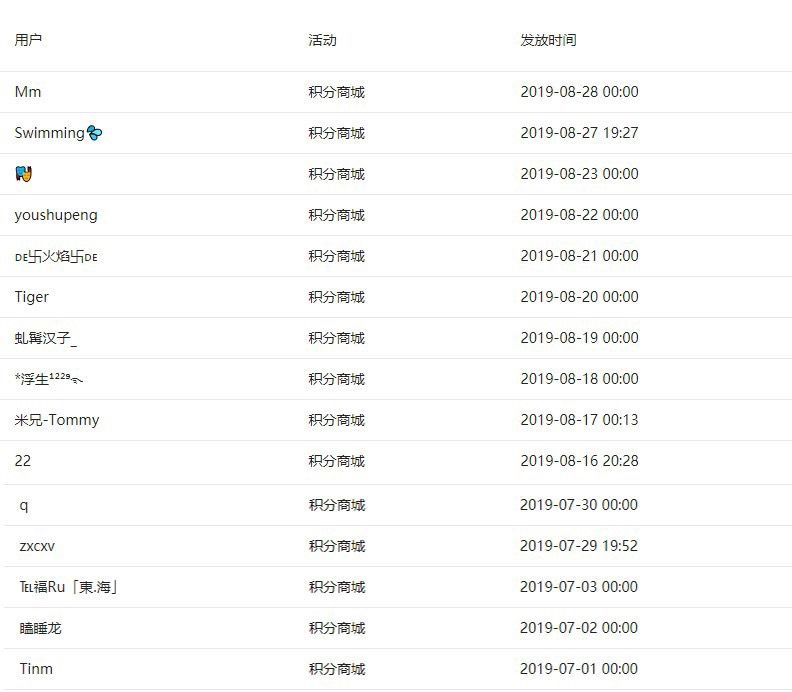This screenshot has width=792, height=692.
Task: Click username Tinm
Action: (36, 669)
